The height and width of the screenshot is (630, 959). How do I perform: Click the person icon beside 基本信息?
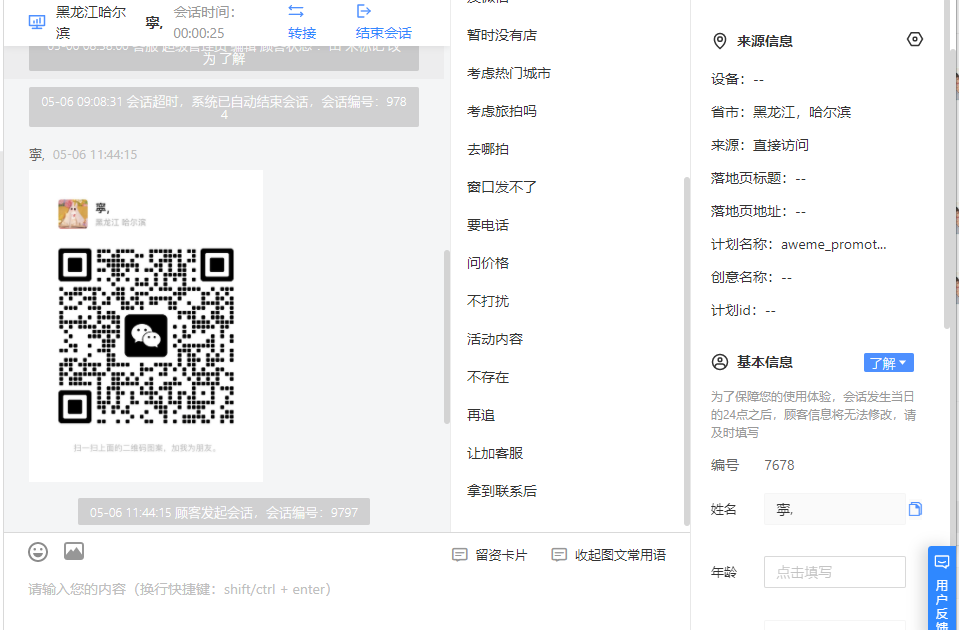click(720, 362)
